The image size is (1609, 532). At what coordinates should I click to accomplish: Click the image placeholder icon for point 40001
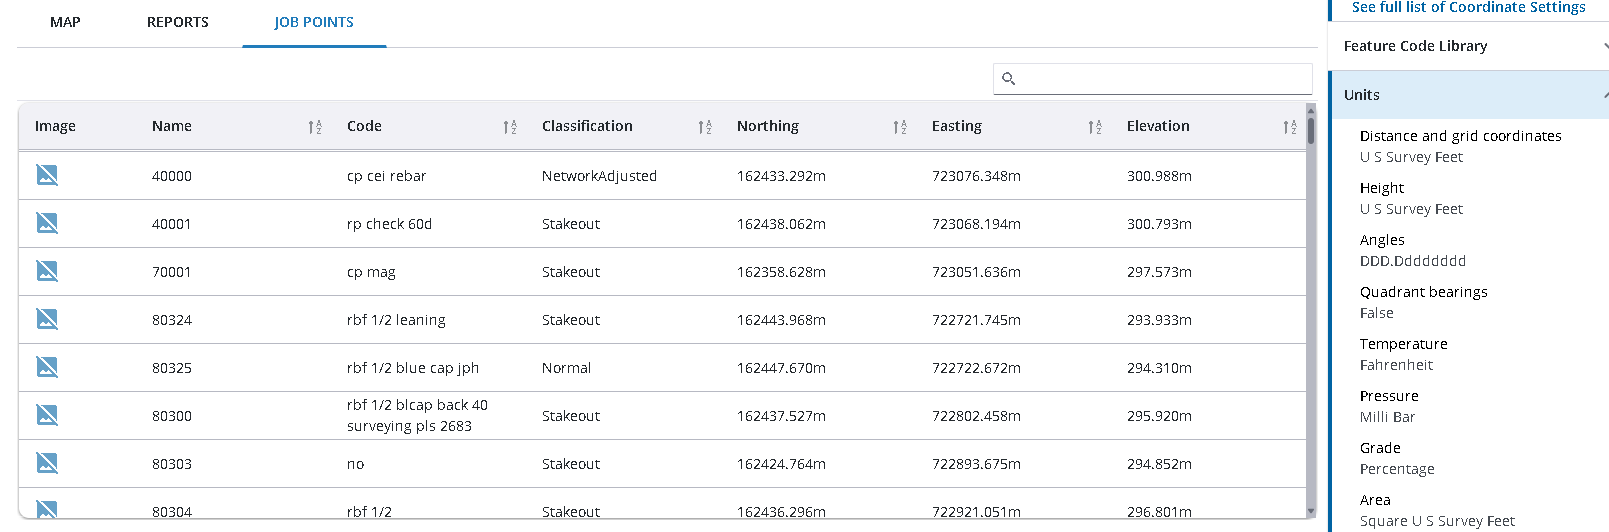[47, 223]
